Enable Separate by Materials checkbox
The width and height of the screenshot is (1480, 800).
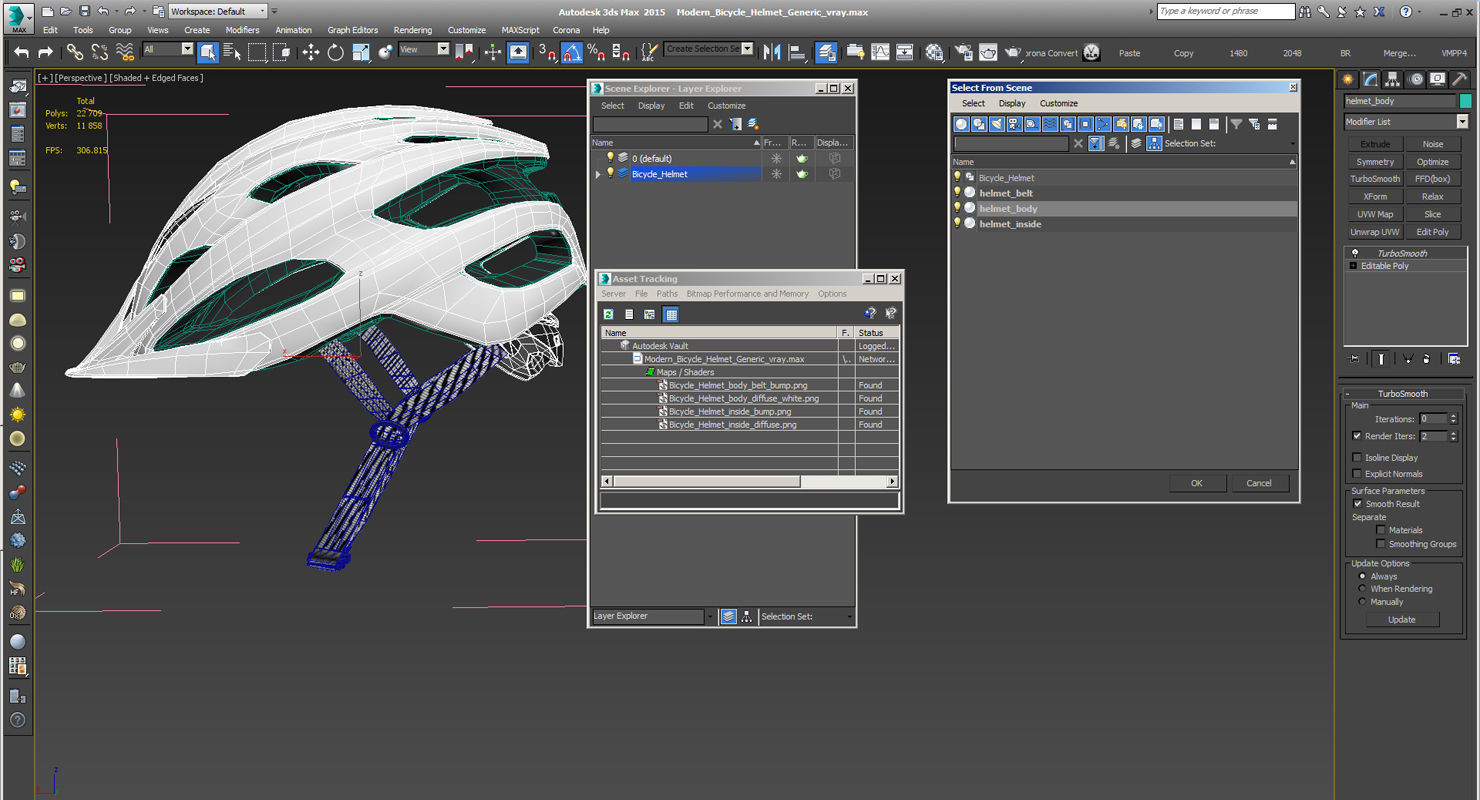click(x=1381, y=530)
